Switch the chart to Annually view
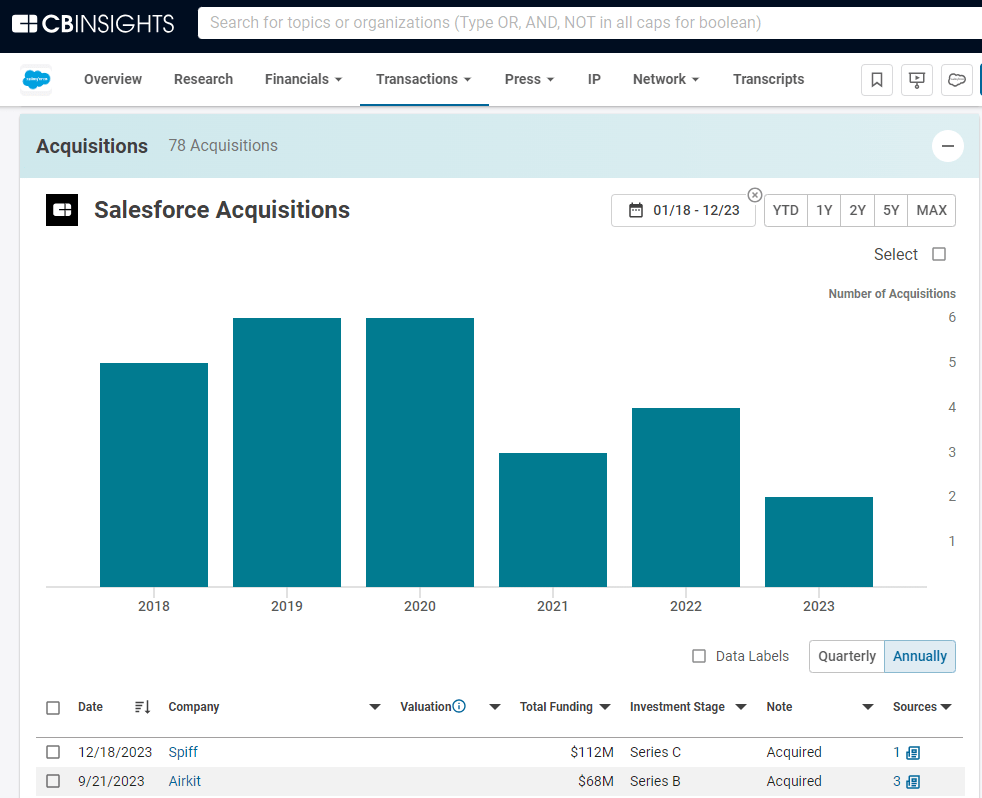 [x=920, y=656]
